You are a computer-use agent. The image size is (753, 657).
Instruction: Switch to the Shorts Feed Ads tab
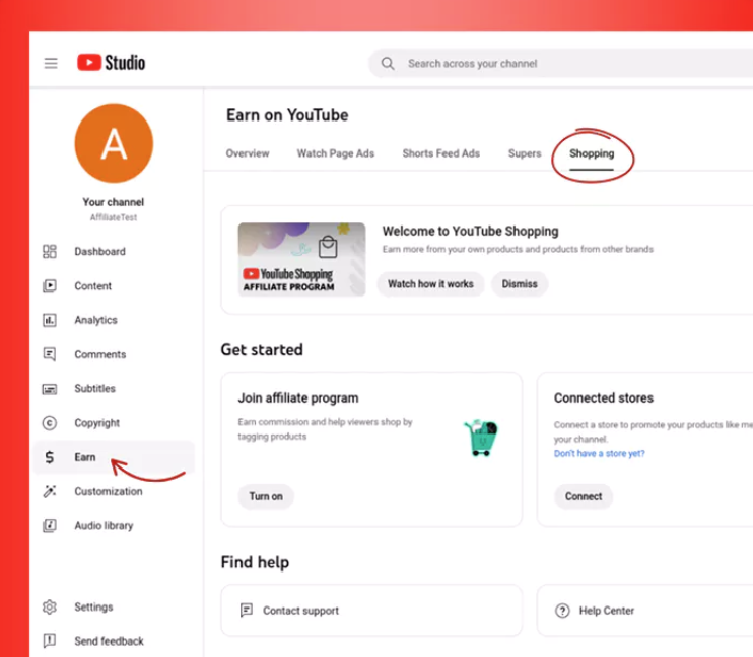tap(441, 153)
